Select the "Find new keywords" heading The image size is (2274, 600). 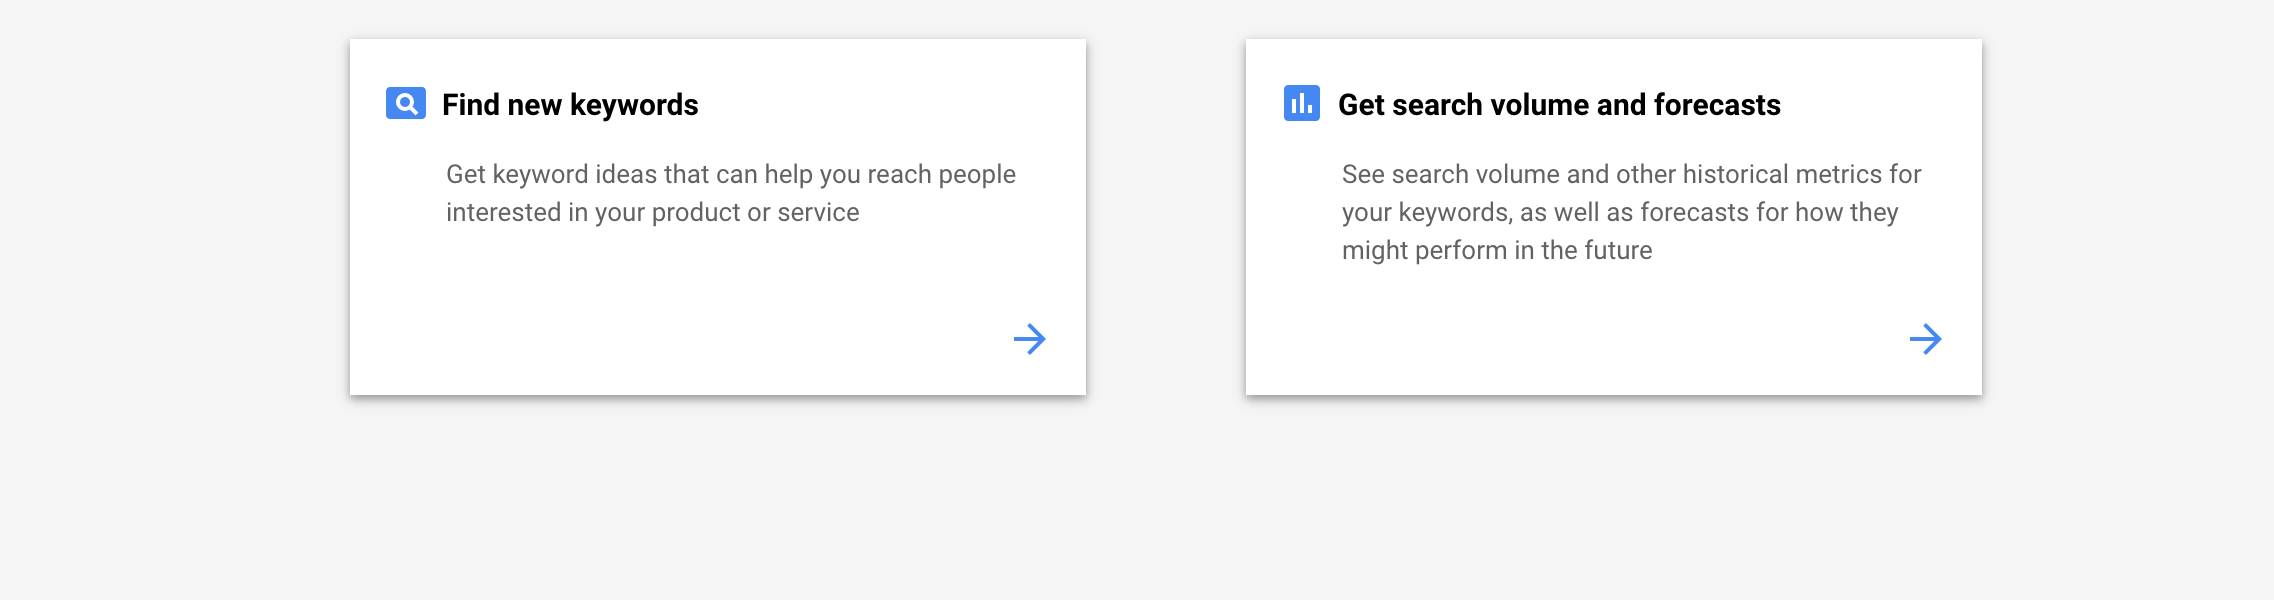[x=570, y=105]
